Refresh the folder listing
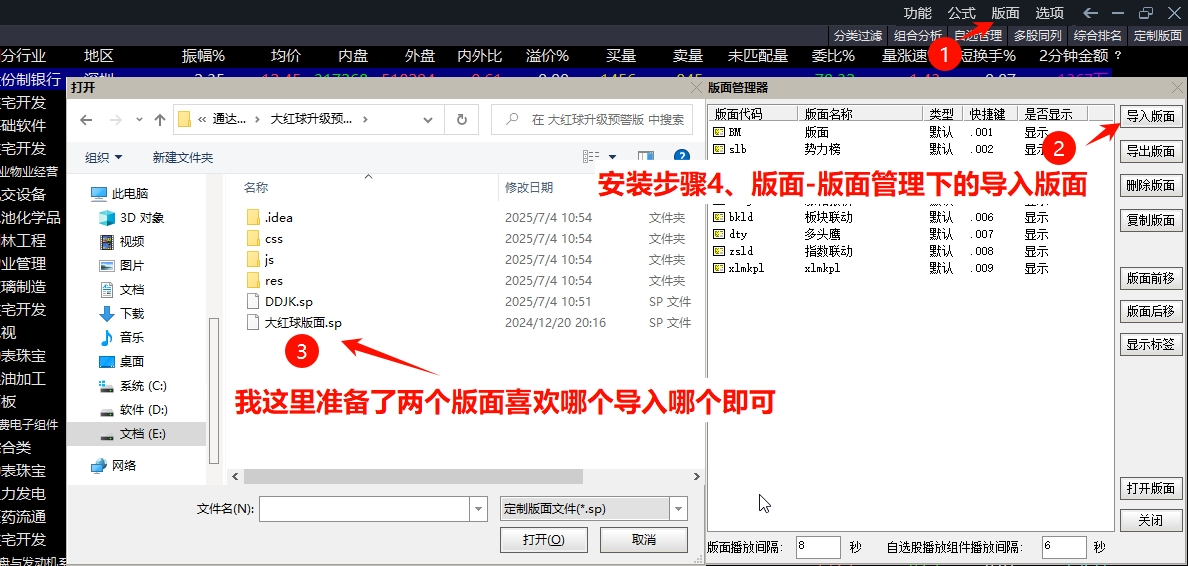This screenshot has width=1188, height=566. click(x=461, y=120)
